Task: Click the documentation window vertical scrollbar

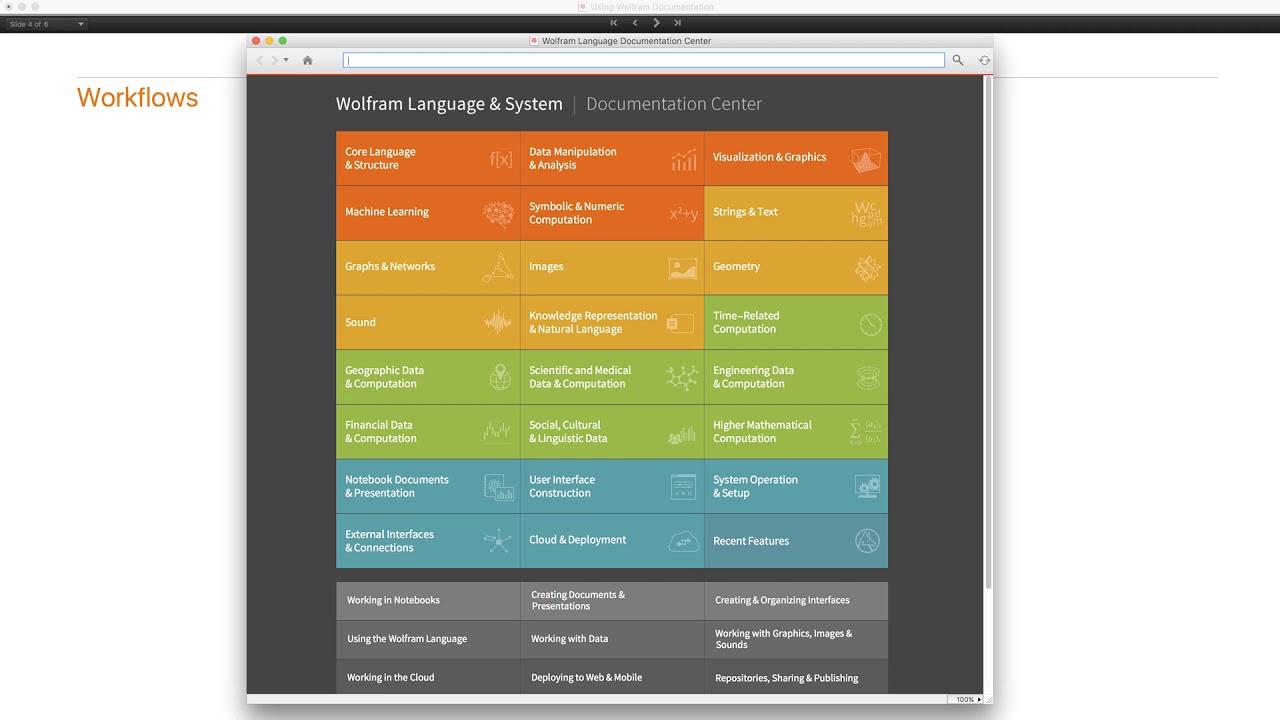Action: [989, 332]
